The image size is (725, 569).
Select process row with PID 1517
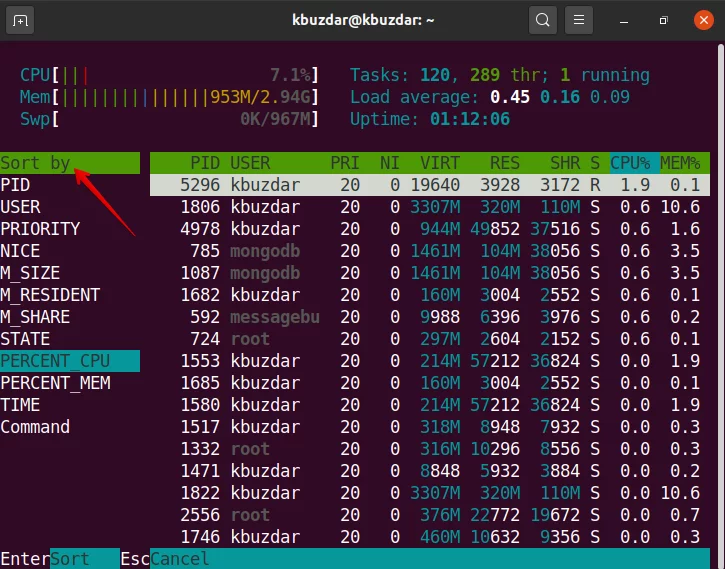click(430, 427)
